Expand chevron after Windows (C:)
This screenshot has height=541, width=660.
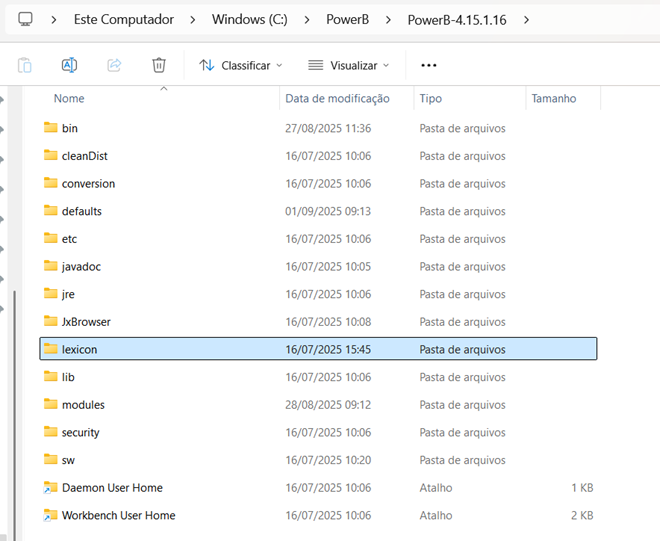coord(307,20)
